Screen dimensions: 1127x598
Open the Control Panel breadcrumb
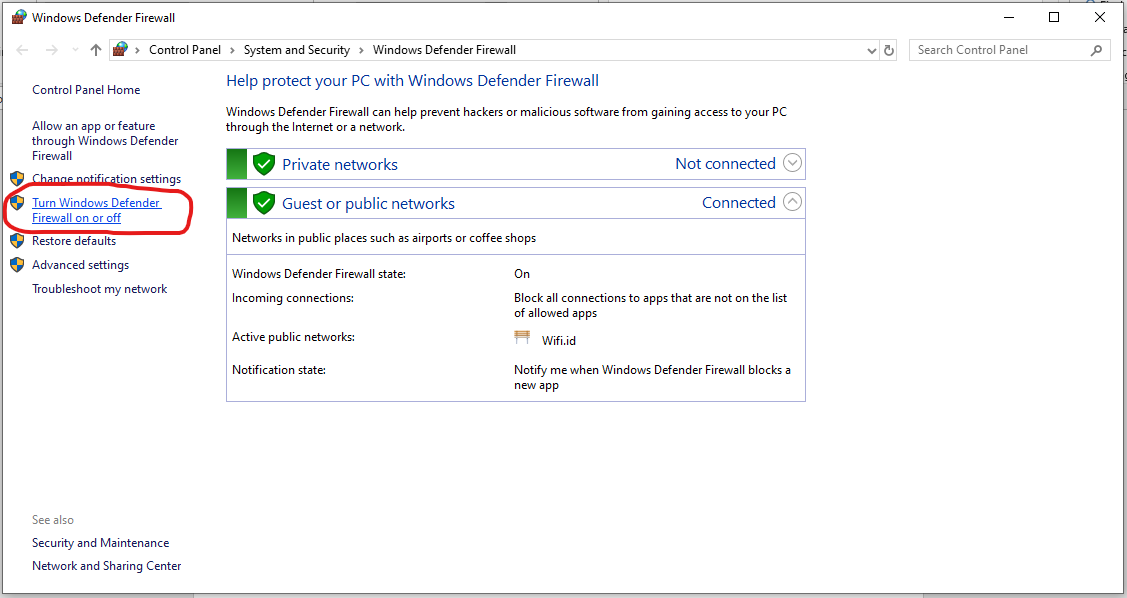(x=185, y=50)
